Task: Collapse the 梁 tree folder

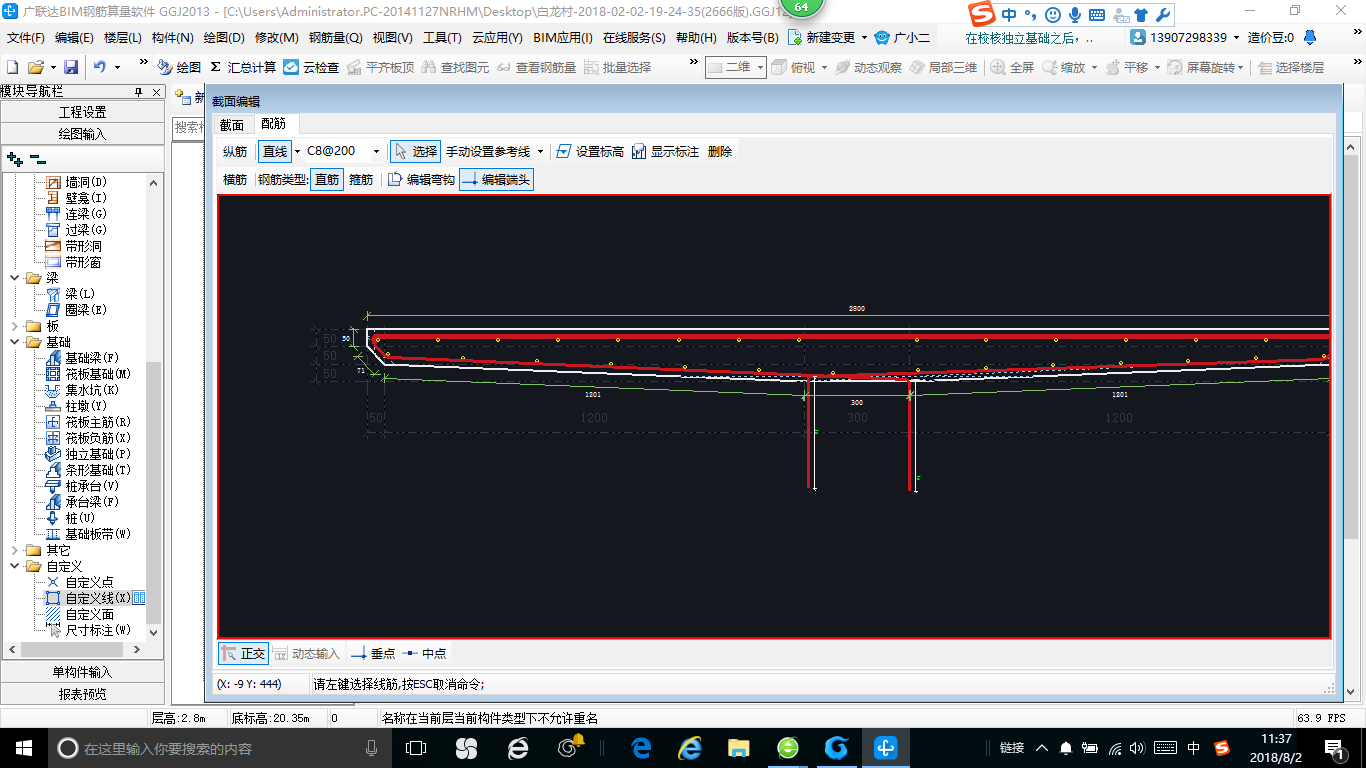Action: [x=13, y=278]
